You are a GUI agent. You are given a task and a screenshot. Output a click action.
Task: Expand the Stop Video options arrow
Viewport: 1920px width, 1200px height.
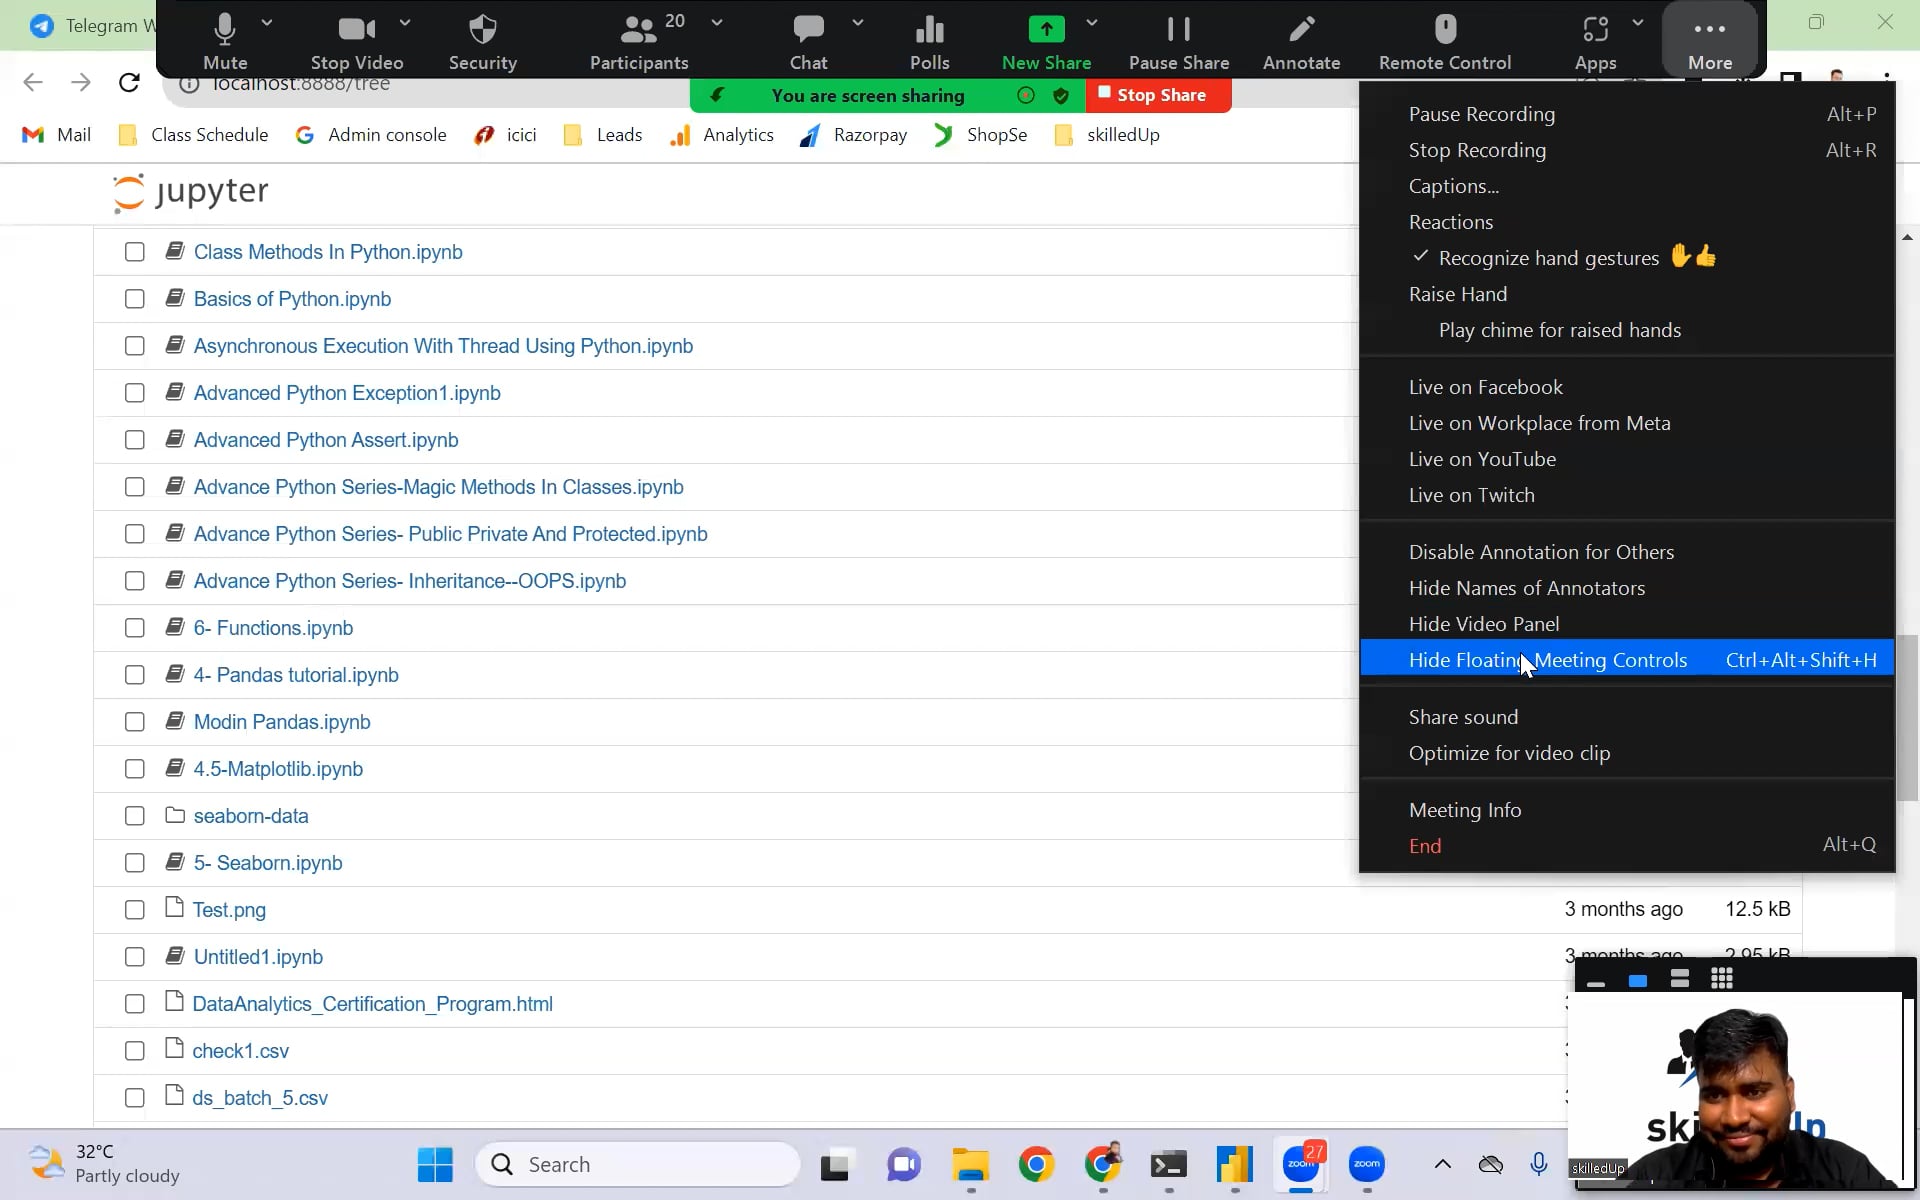(405, 22)
